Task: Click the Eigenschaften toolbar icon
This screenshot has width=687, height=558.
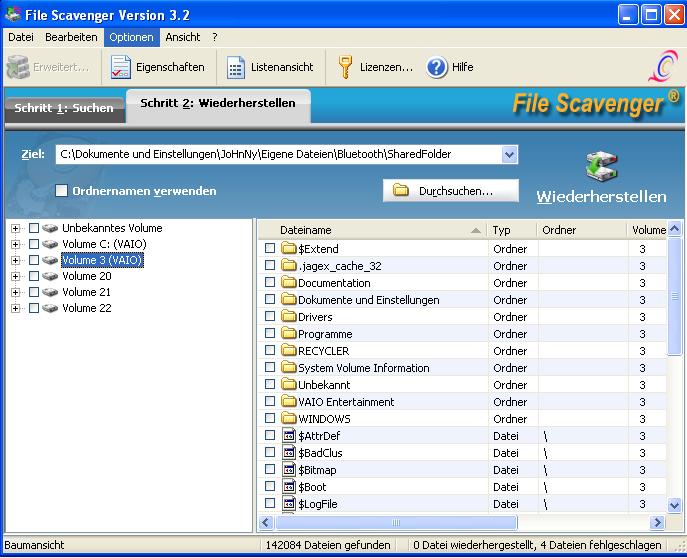Action: (x=120, y=67)
